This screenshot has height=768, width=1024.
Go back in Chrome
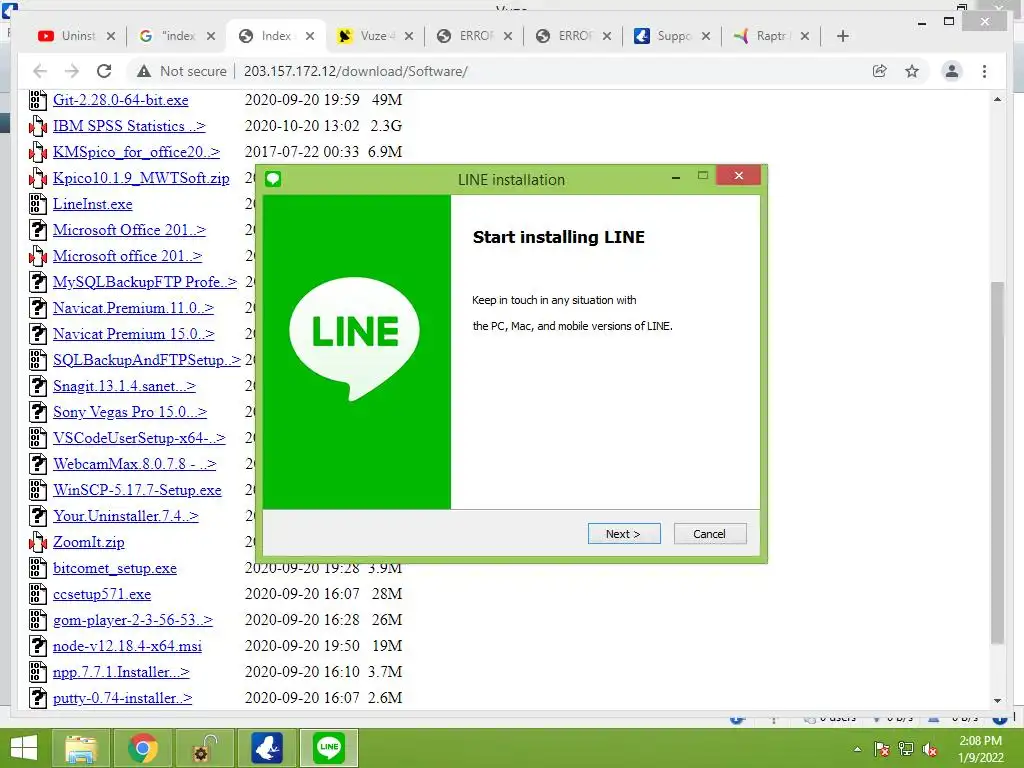40,71
